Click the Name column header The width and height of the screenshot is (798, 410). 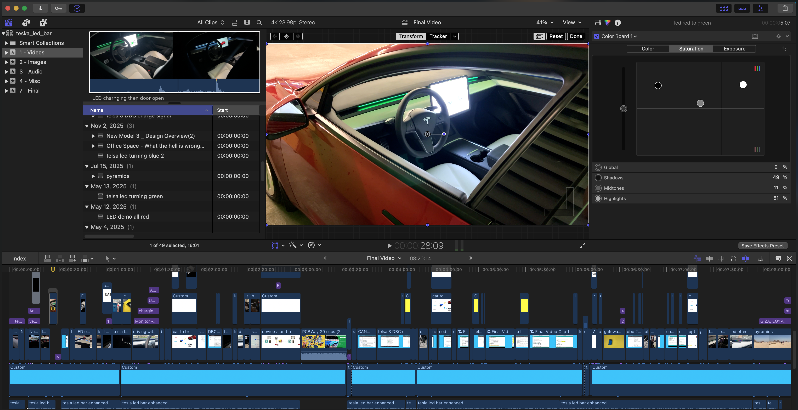point(148,110)
